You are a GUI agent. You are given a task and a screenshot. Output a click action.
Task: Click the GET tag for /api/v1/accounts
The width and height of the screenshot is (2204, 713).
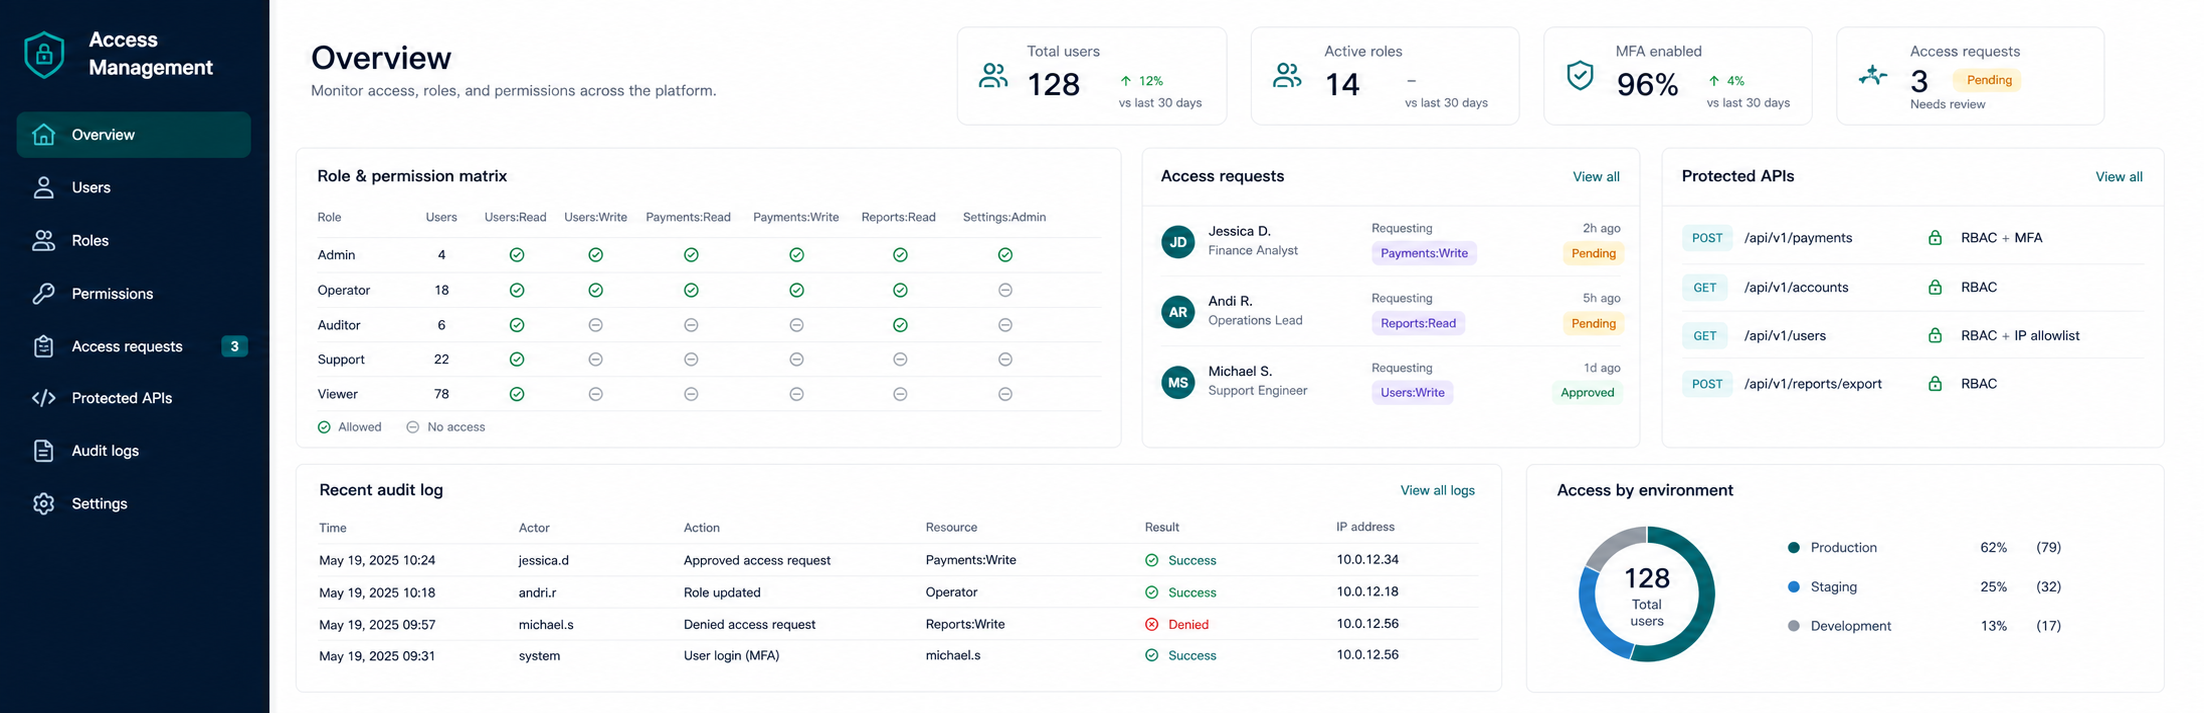click(1705, 287)
